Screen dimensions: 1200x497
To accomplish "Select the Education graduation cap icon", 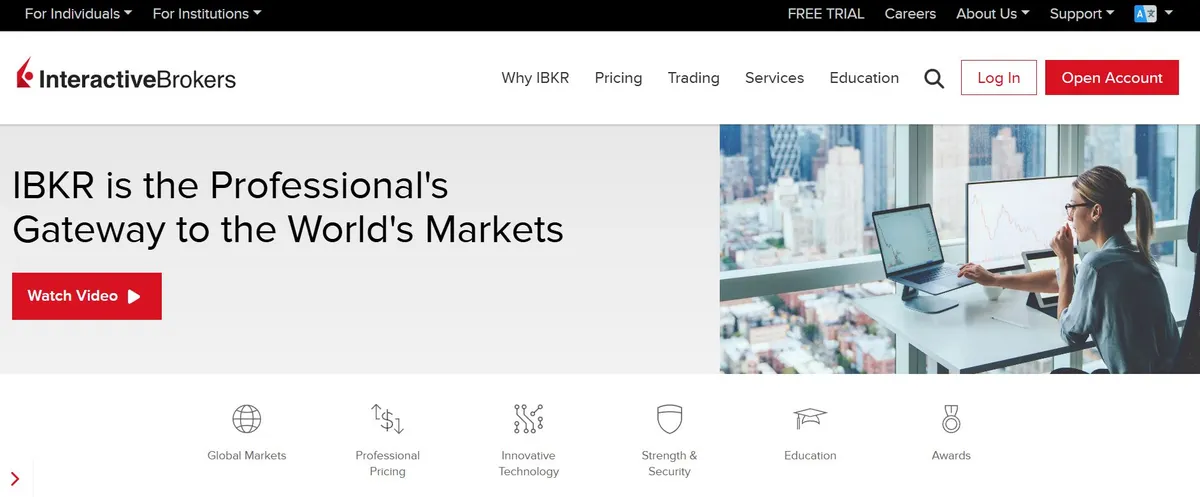I will pyautogui.click(x=810, y=418).
